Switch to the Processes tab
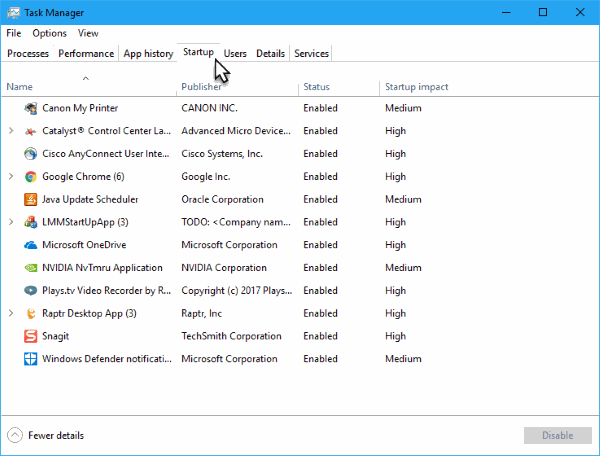Image resolution: width=600 pixels, height=456 pixels. click(x=28, y=54)
